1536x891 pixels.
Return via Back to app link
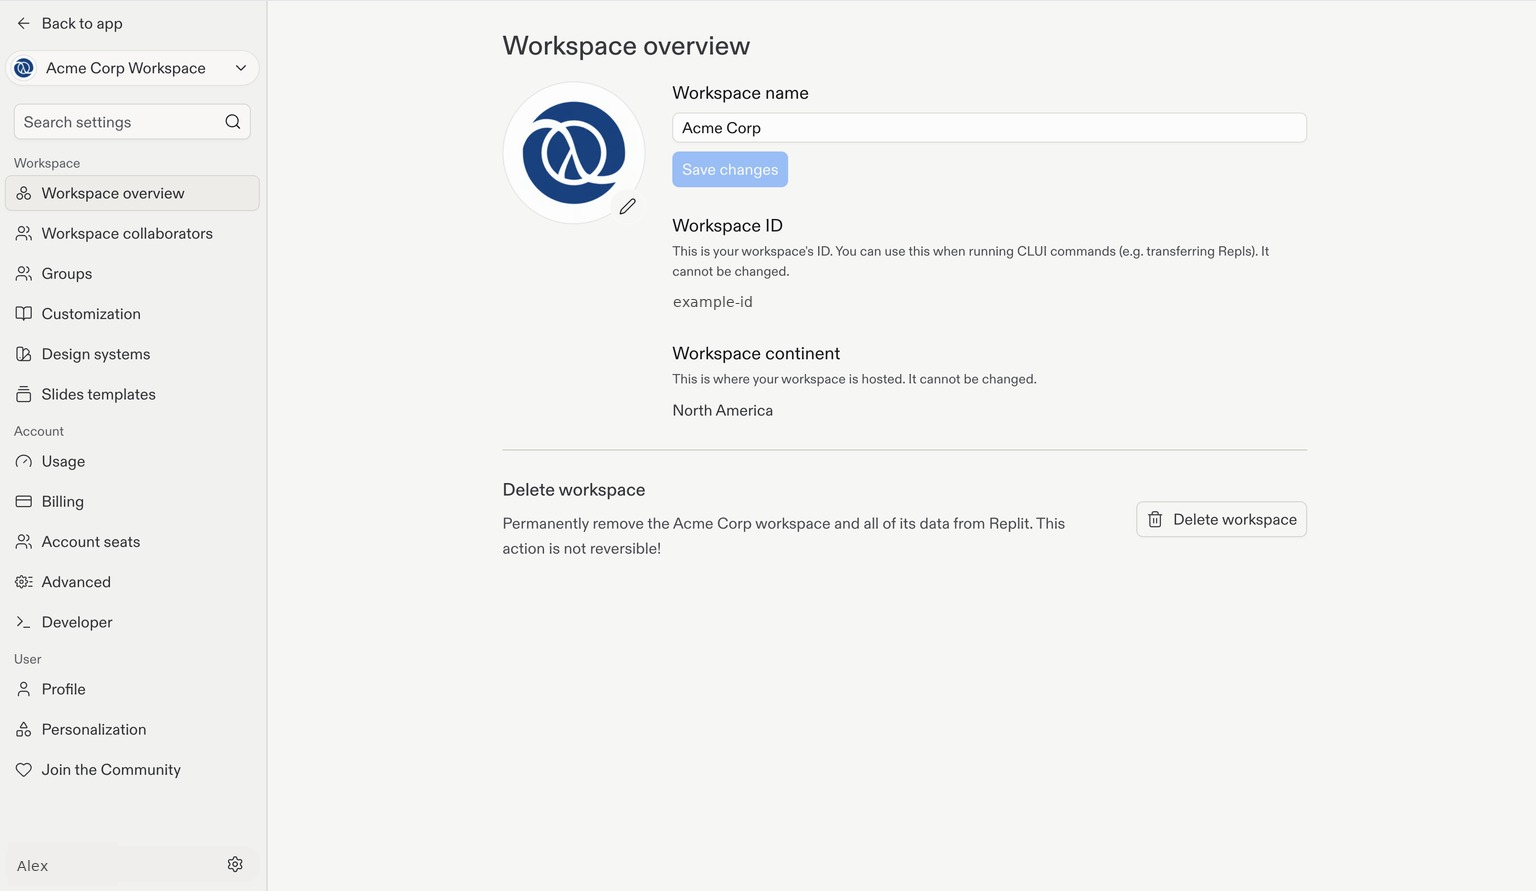pyautogui.click(x=70, y=23)
